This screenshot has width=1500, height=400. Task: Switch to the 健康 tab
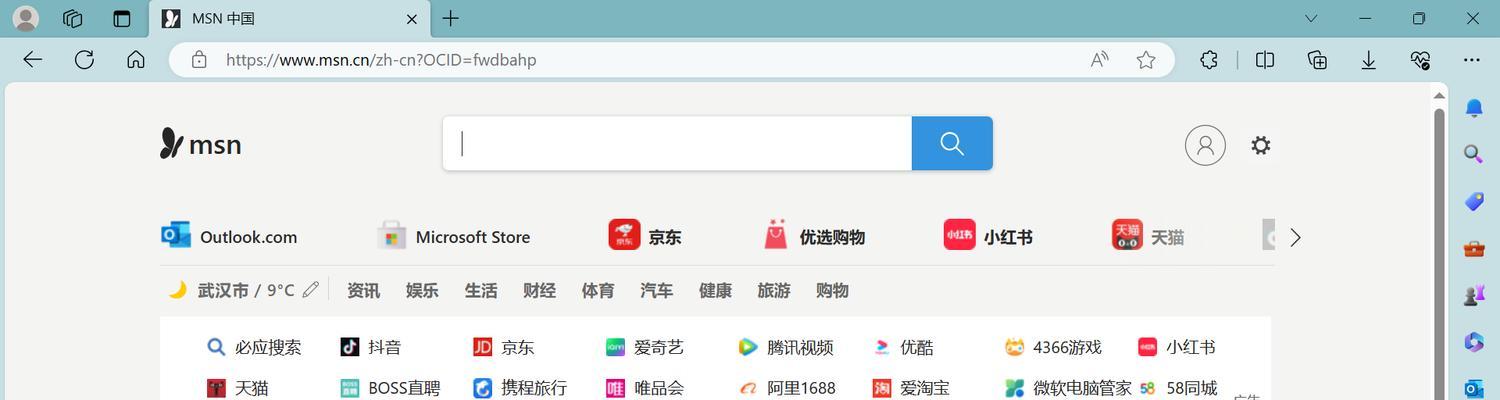click(715, 290)
